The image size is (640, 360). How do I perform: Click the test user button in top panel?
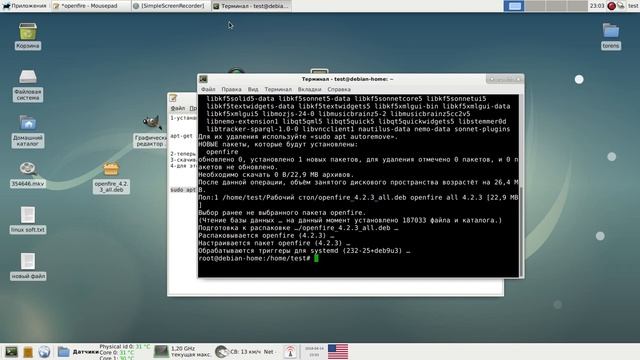tap(633, 6)
